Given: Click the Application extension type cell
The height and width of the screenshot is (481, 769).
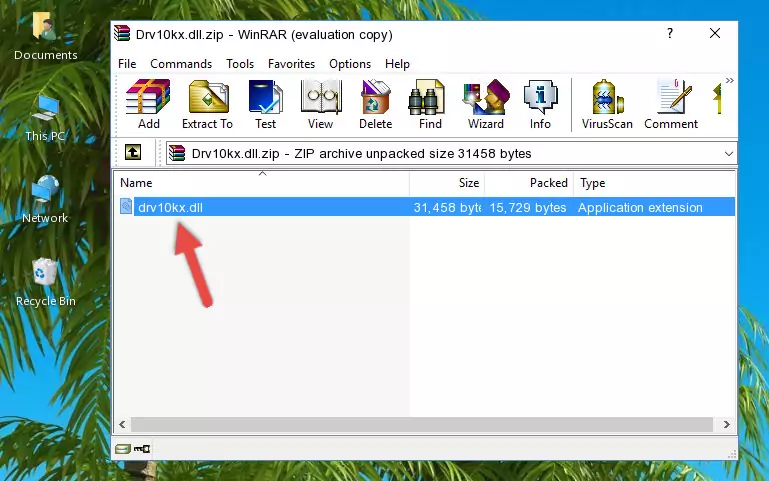Looking at the screenshot, I should (640, 207).
